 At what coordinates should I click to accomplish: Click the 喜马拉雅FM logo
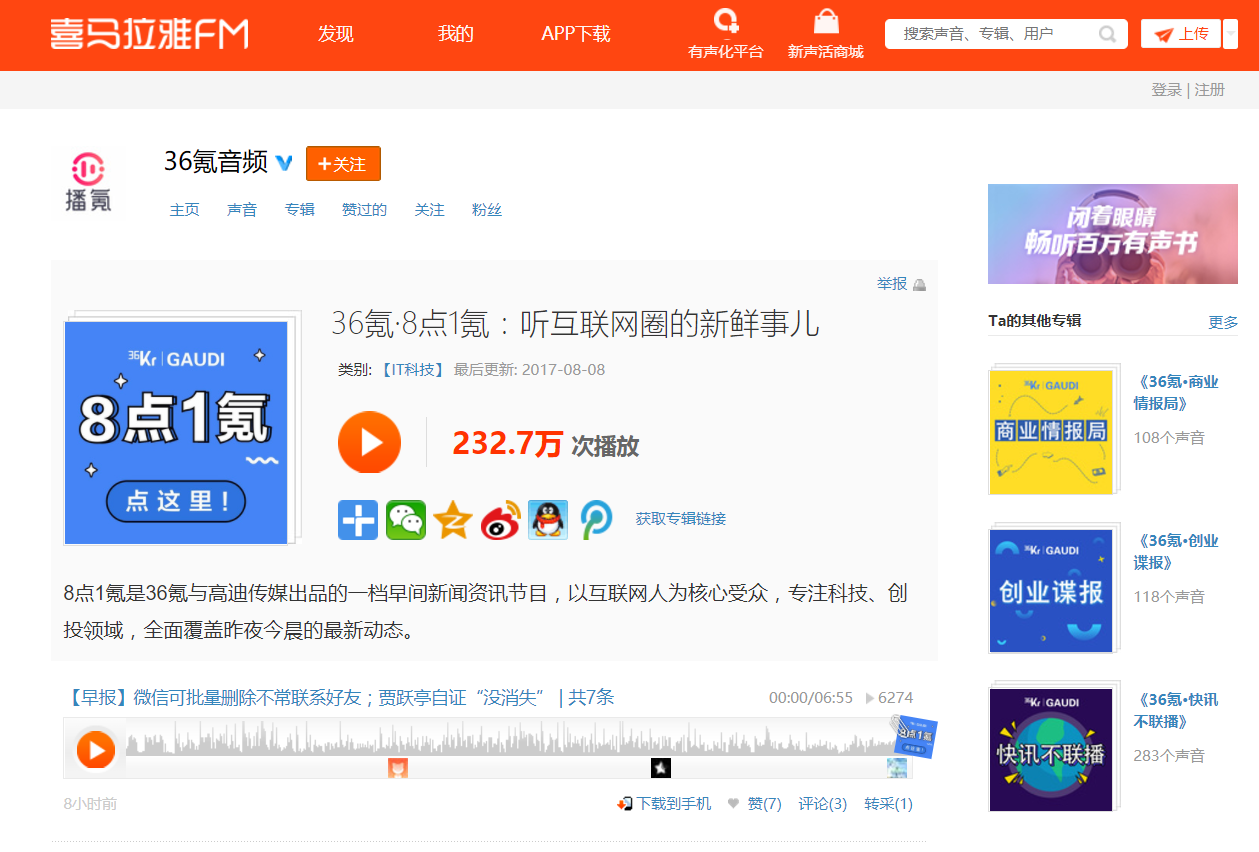[x=149, y=33]
